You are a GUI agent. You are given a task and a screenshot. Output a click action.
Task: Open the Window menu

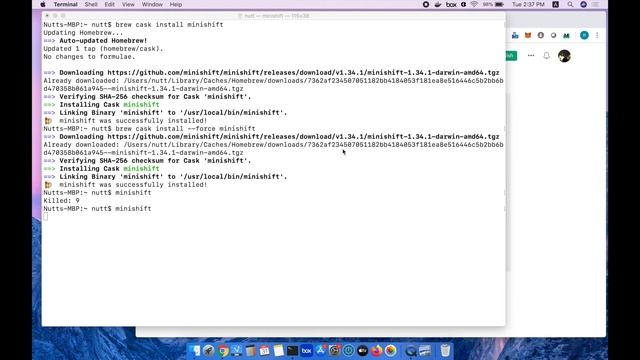click(152, 4)
